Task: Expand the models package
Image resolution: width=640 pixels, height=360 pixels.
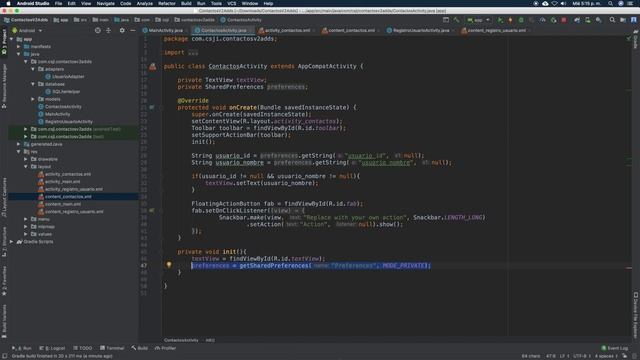Action: (33, 99)
